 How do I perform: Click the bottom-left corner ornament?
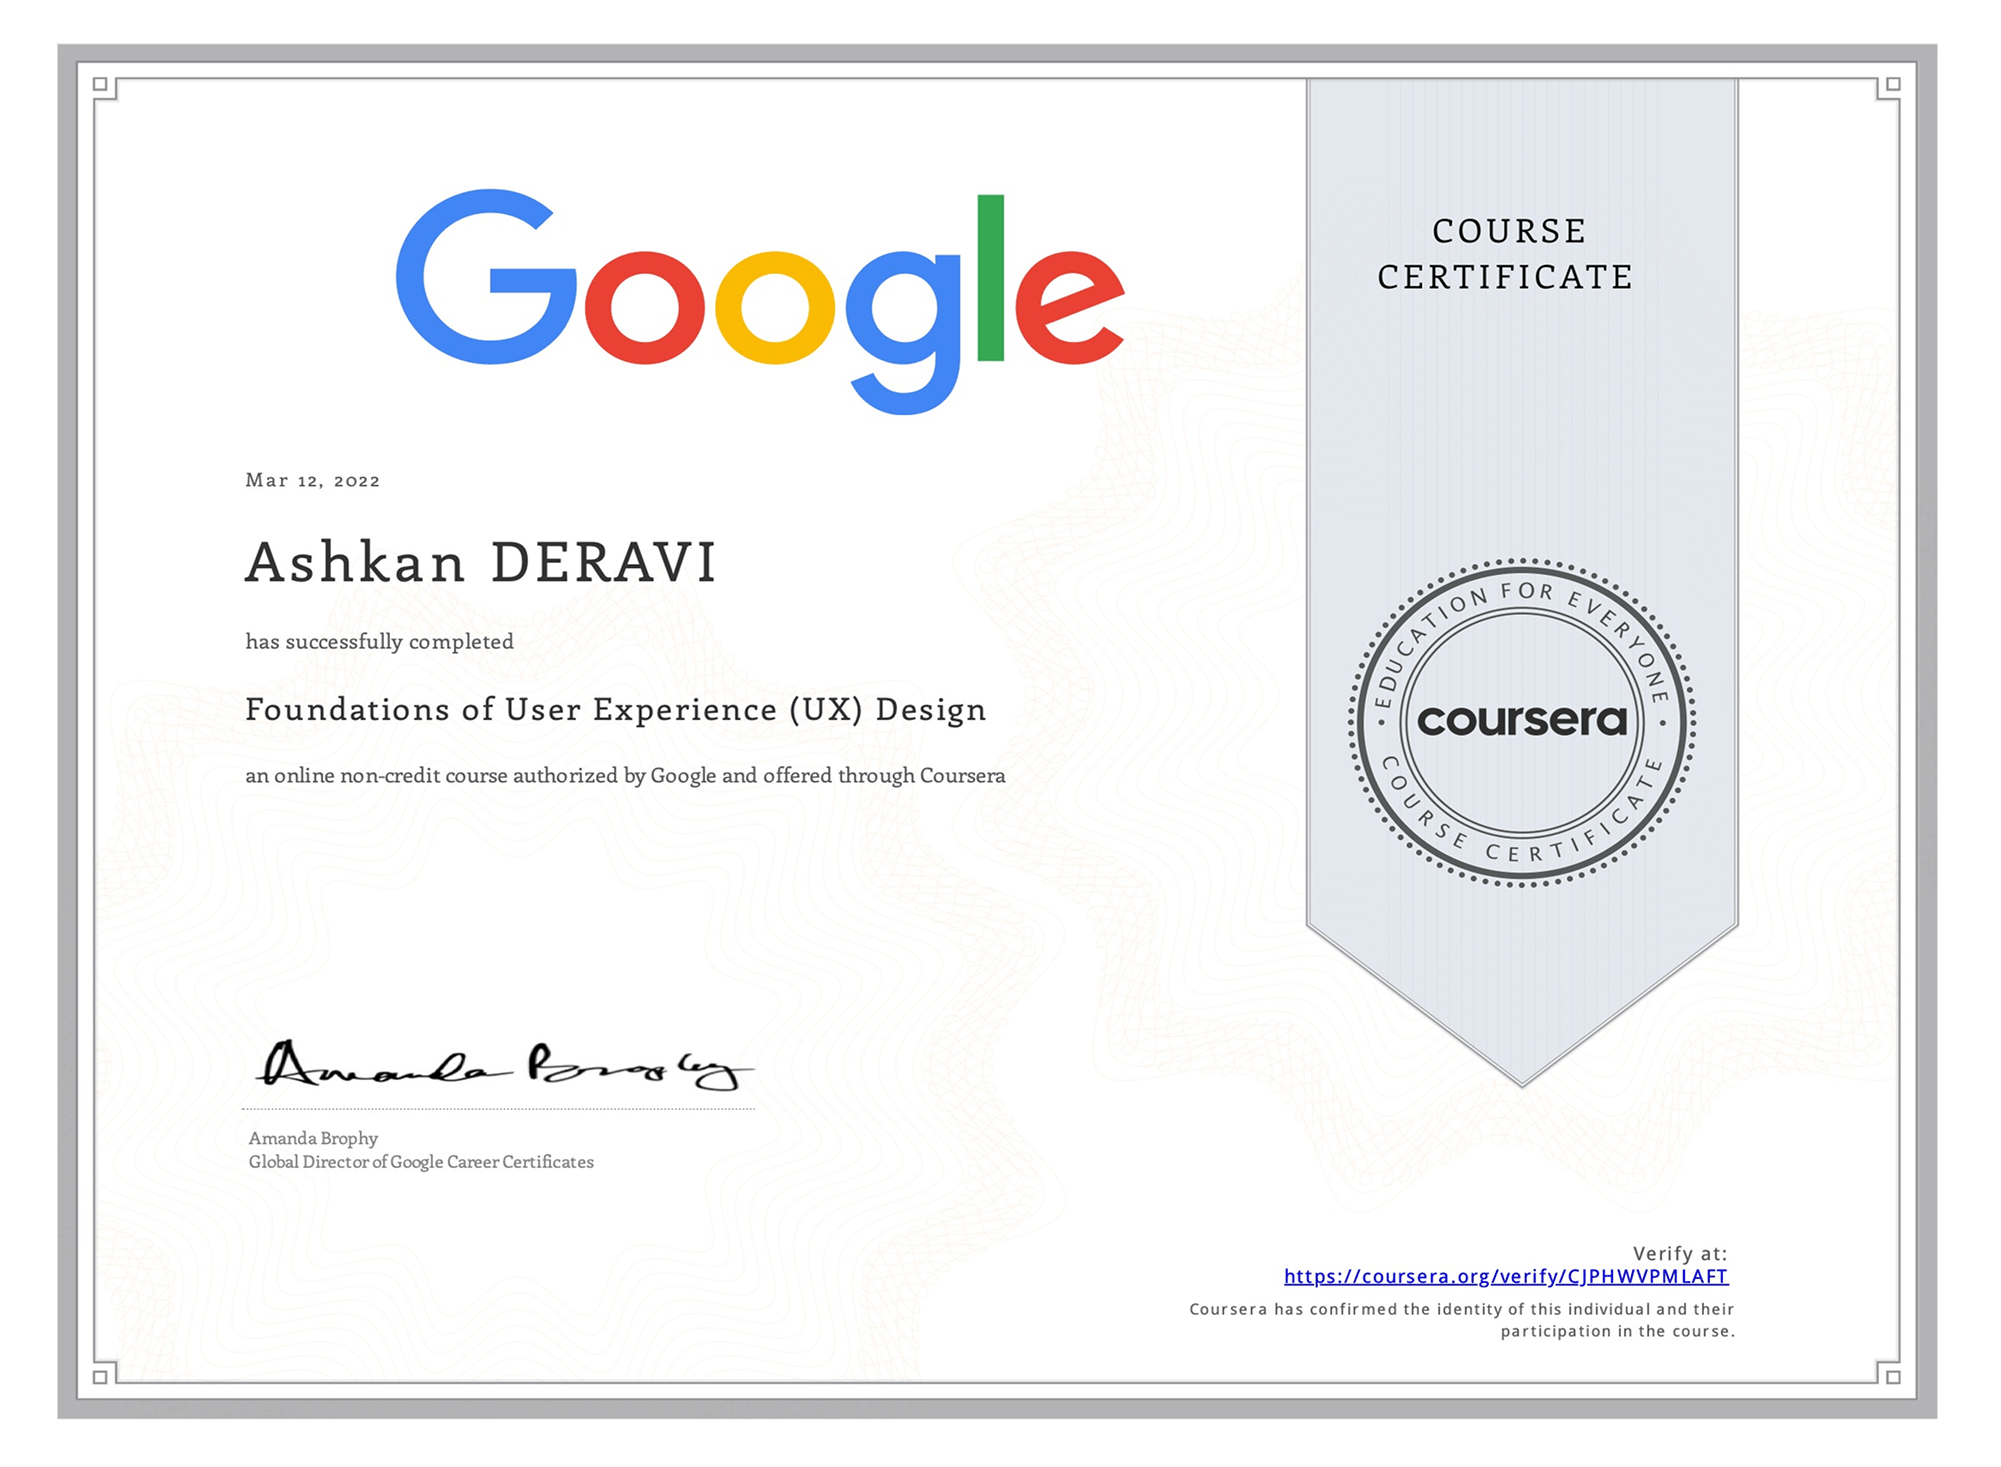(x=101, y=1376)
